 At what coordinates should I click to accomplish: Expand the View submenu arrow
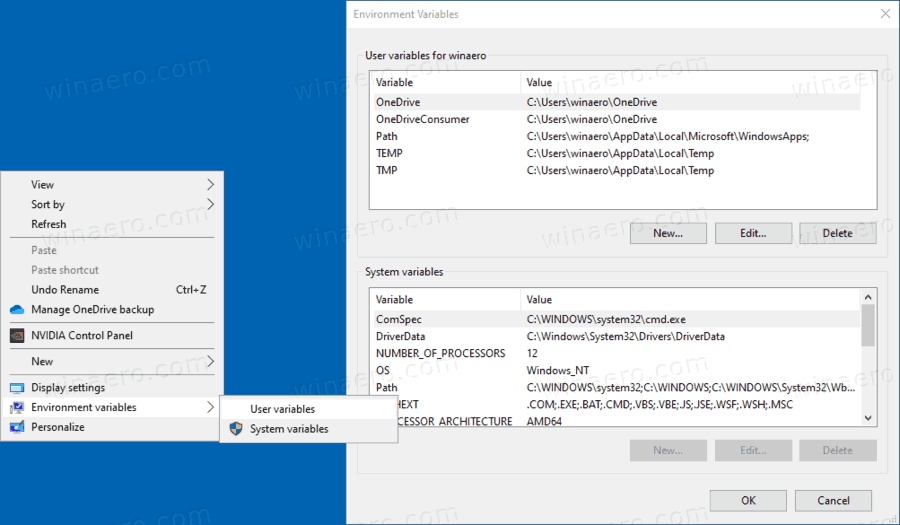coord(210,185)
